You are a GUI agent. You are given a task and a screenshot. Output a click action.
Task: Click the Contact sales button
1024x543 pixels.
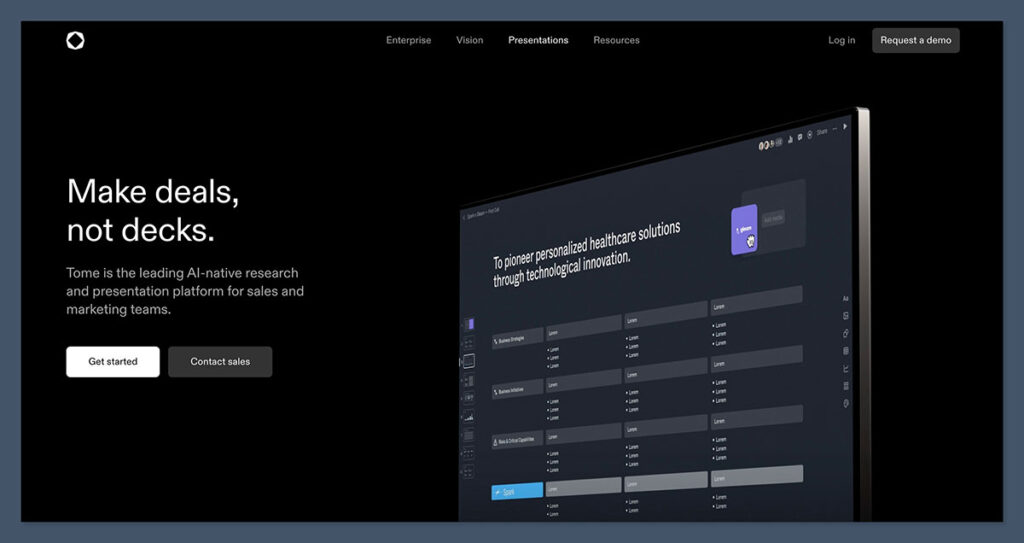click(220, 361)
